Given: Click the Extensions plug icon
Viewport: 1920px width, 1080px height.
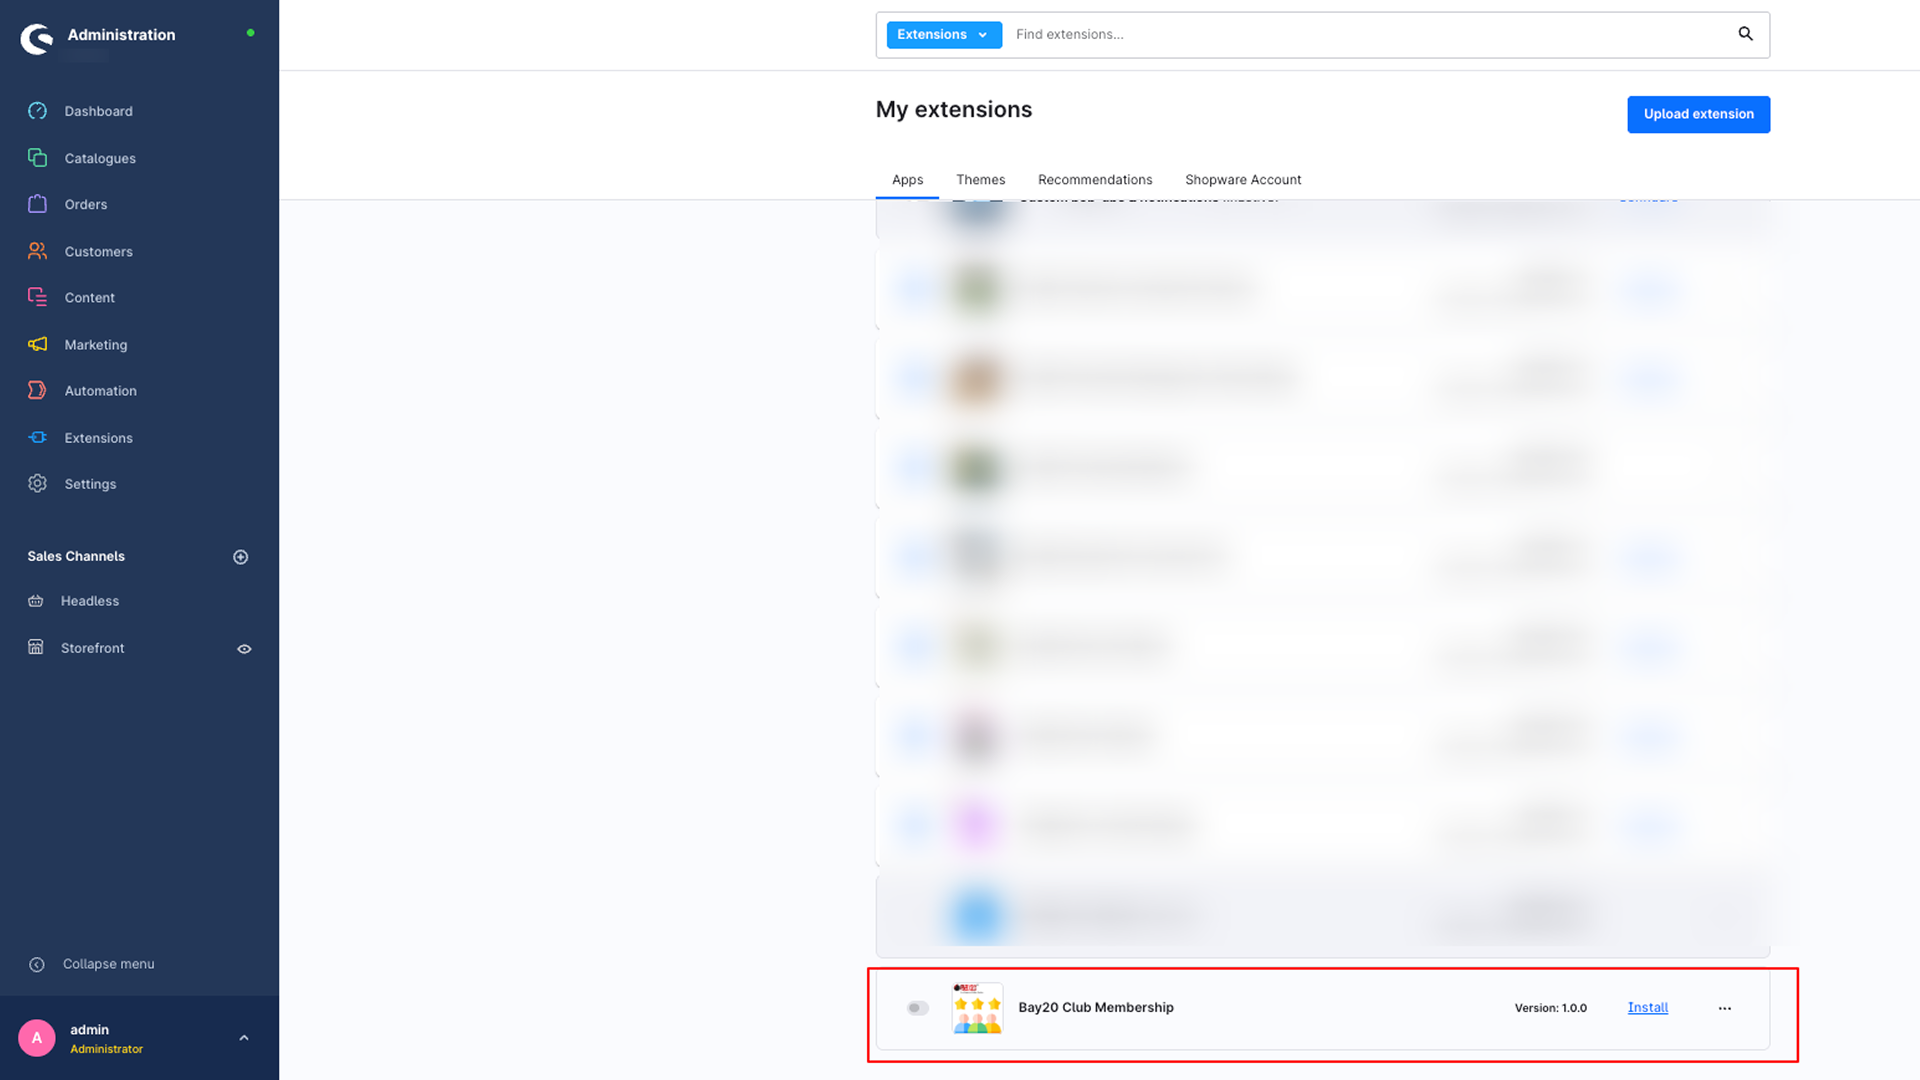Looking at the screenshot, I should click(37, 437).
